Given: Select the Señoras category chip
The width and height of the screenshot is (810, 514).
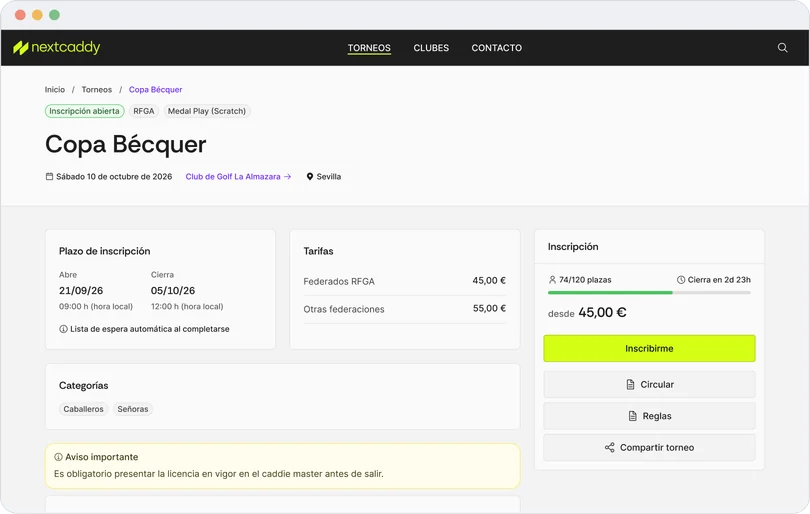Looking at the screenshot, I should point(133,409).
